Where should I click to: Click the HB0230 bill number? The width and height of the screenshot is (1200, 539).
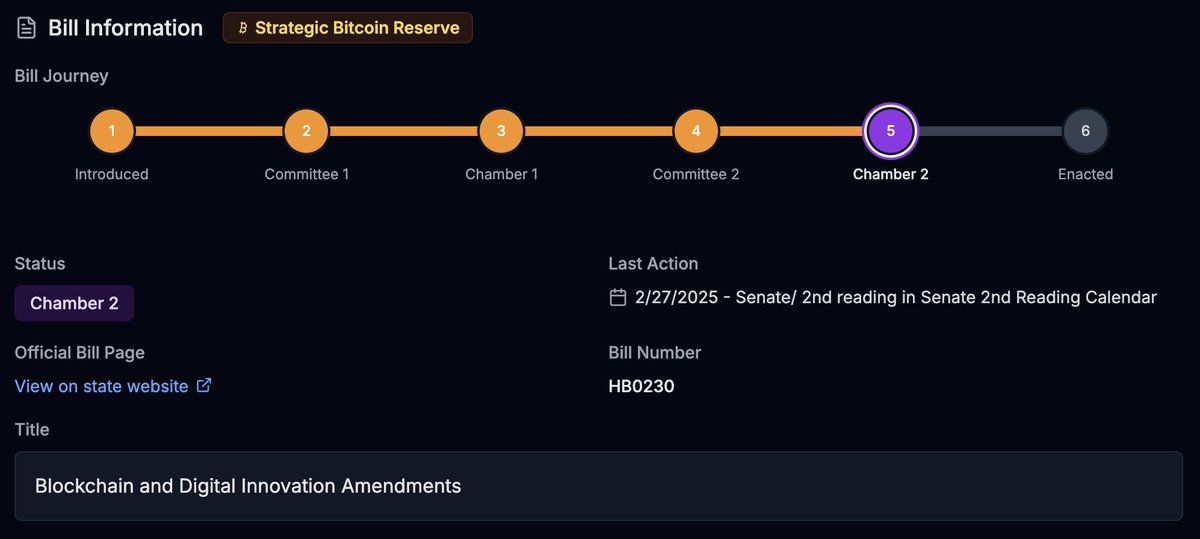pyautogui.click(x=641, y=386)
